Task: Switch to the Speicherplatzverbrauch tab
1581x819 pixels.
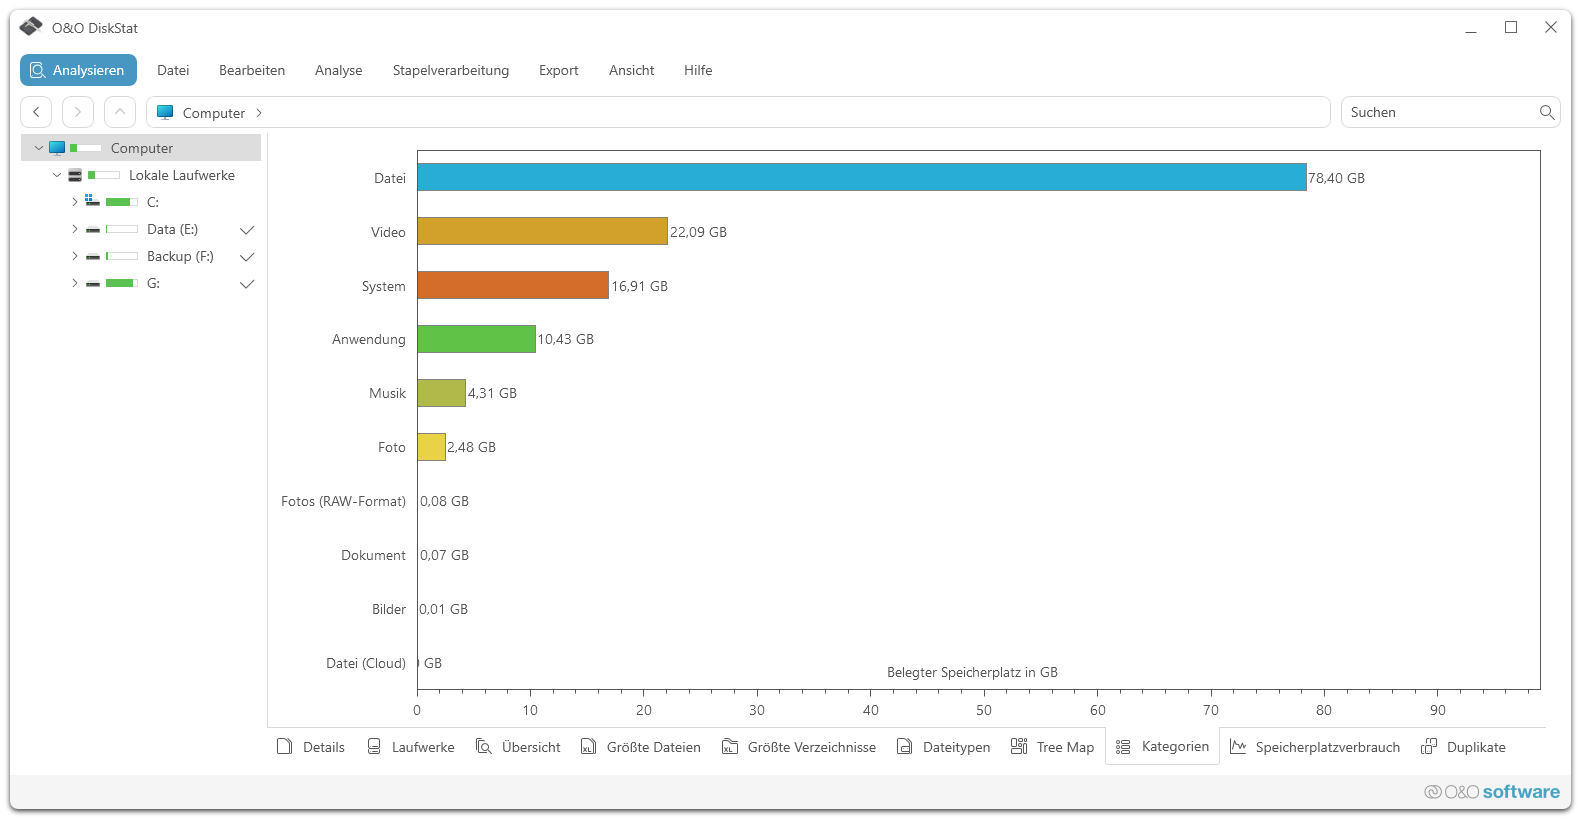Action: [x=1315, y=747]
